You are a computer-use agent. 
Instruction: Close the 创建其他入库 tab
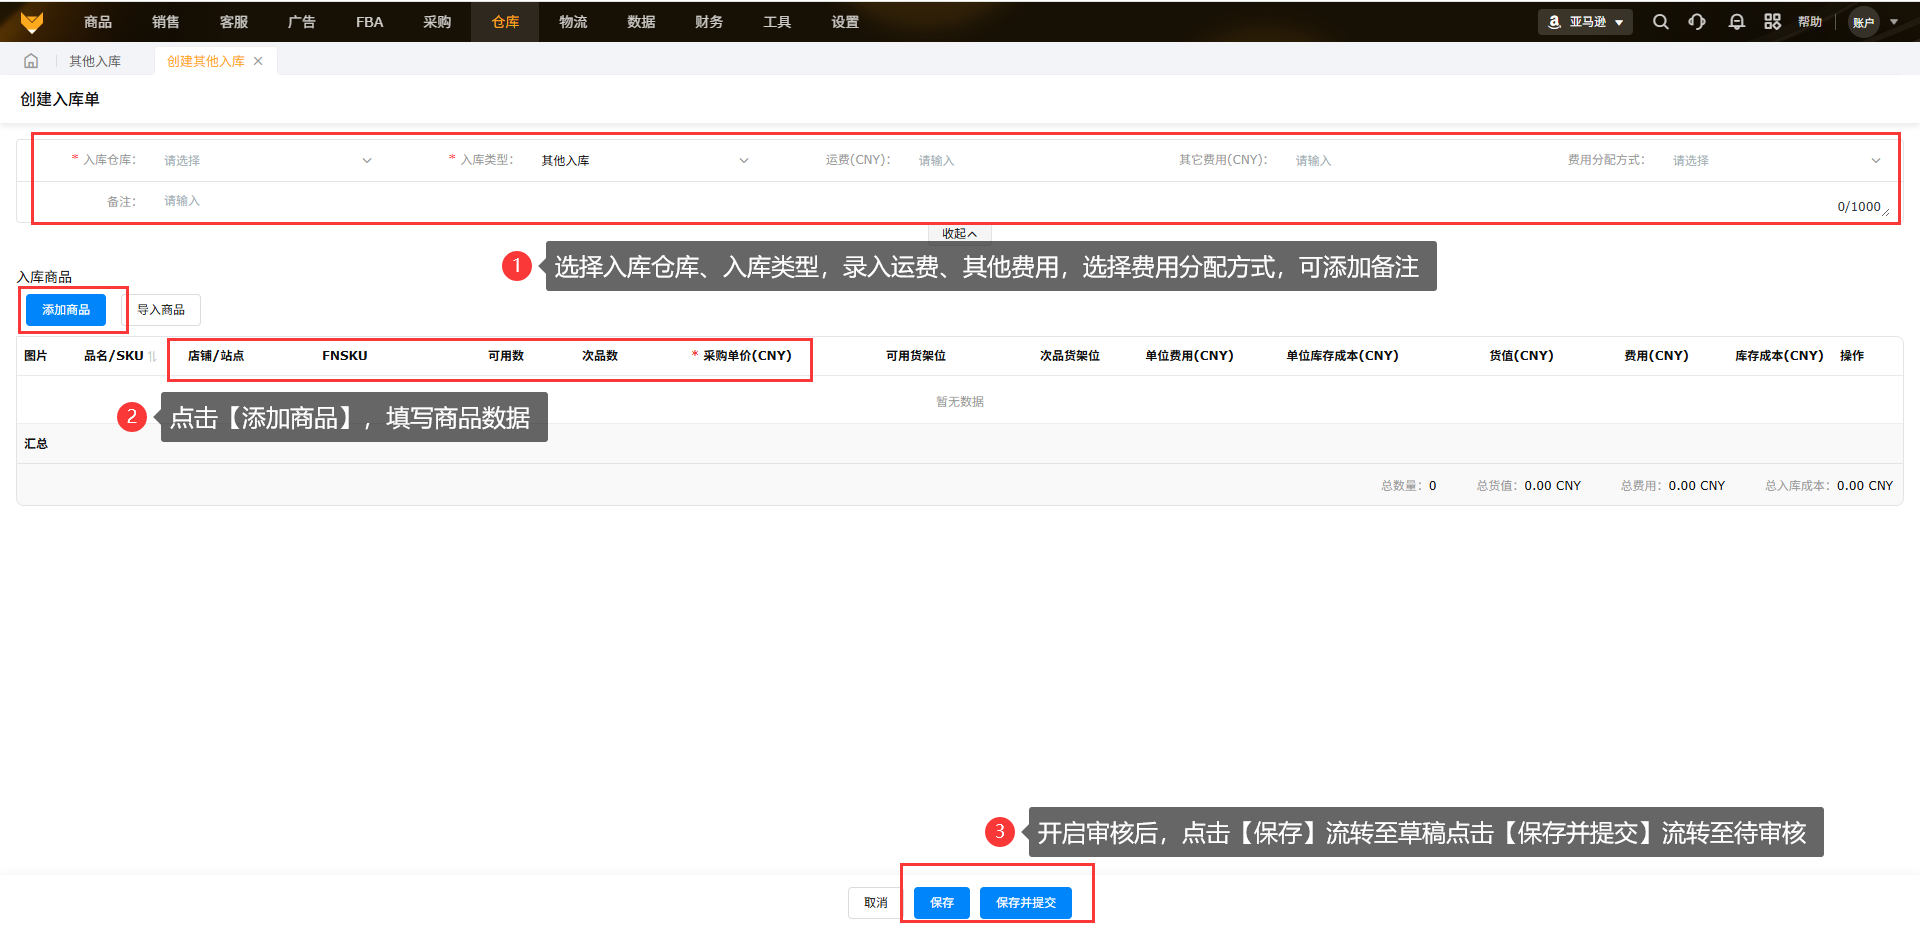[258, 61]
